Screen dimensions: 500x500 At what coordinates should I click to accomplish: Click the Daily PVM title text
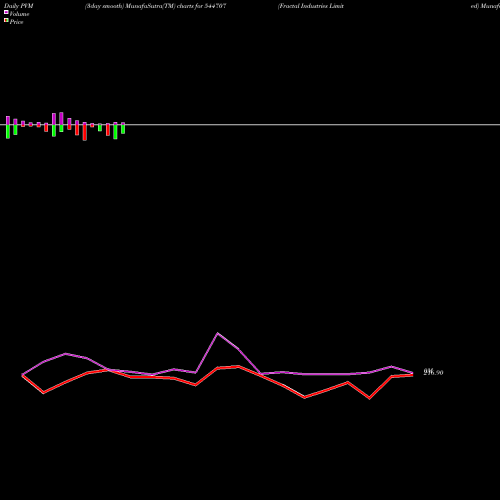point(19,6)
